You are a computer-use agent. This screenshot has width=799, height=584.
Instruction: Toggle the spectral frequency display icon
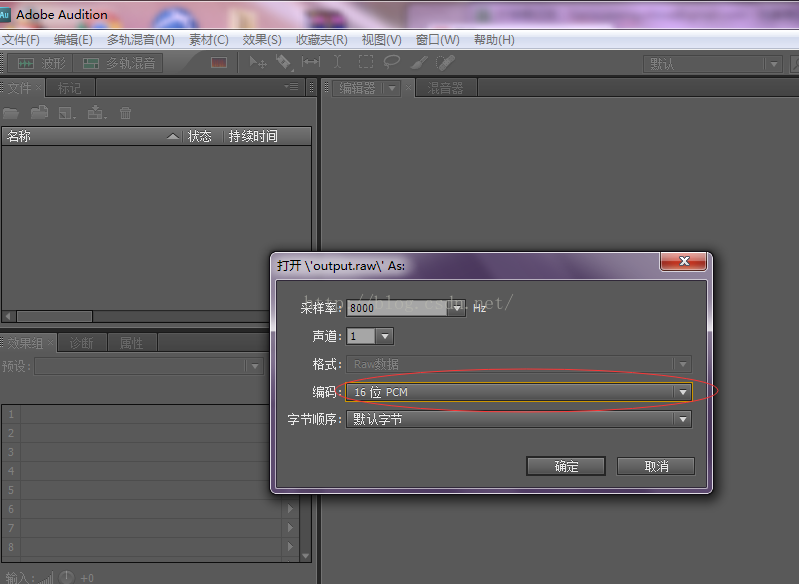219,63
